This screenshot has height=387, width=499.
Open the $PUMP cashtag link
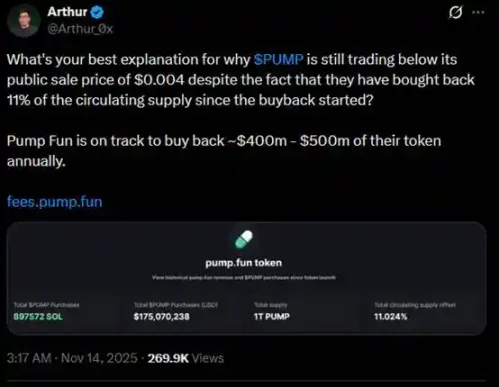click(x=278, y=59)
